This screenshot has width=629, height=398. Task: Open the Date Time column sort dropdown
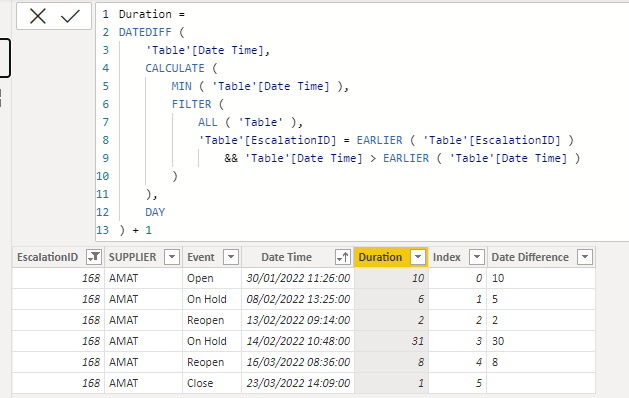343,257
